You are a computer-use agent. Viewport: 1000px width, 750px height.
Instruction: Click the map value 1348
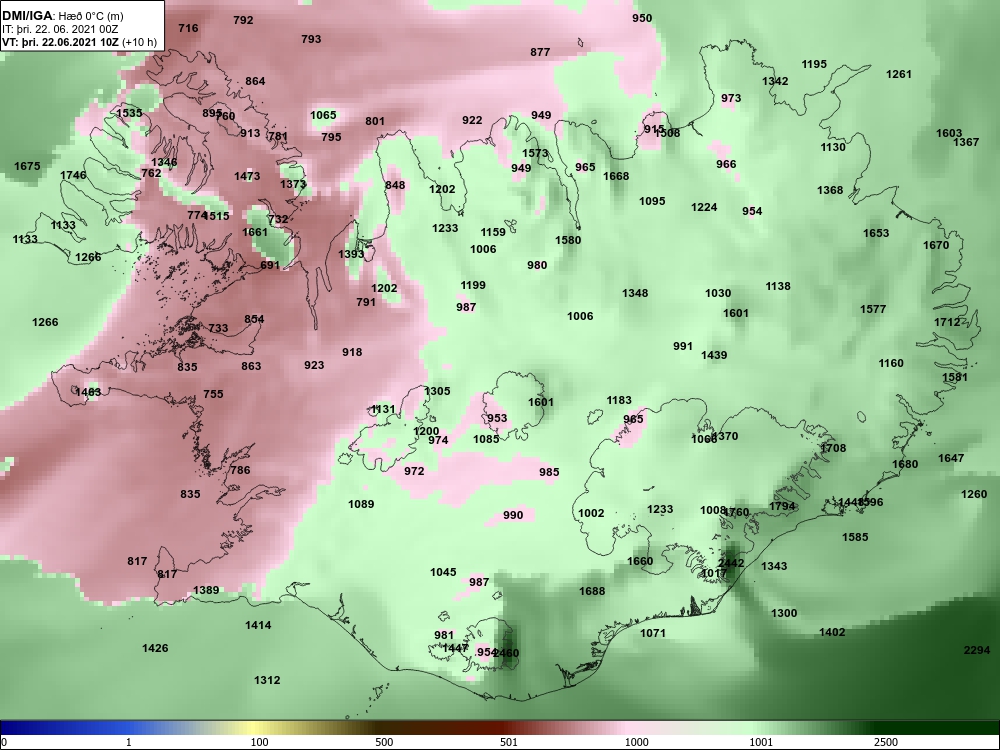tap(635, 293)
